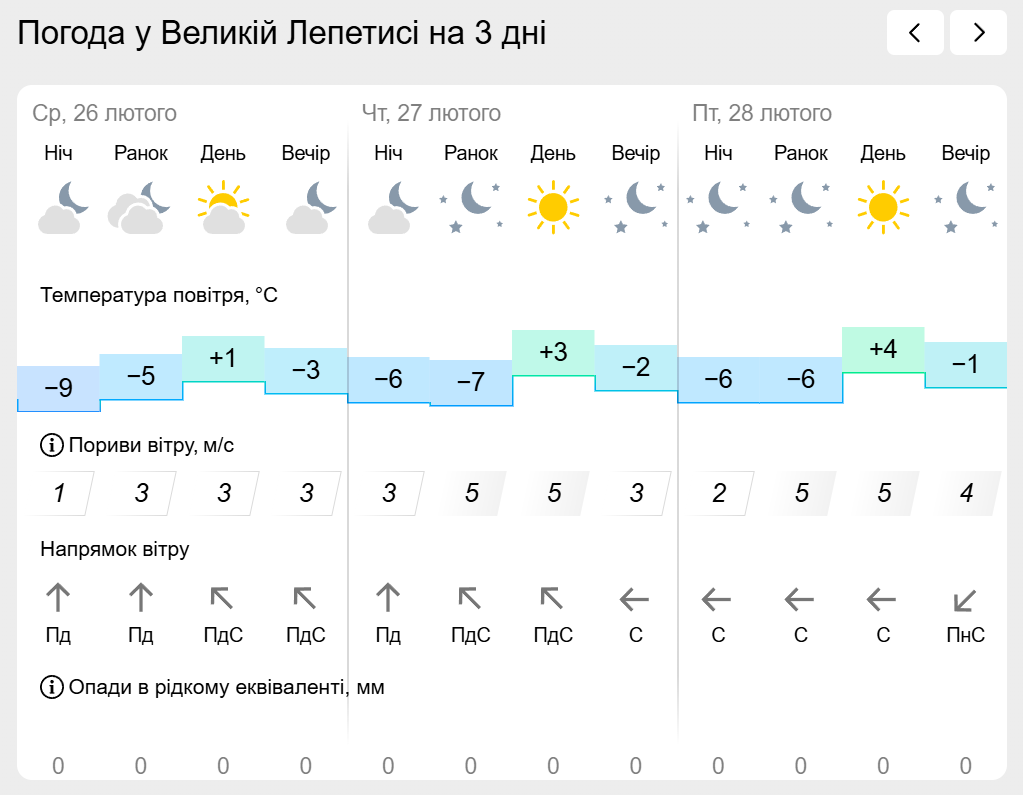The width and height of the screenshot is (1023, 795).
Task: Click the cloudy moon icon for Wednesday Ніч
Action: coord(63,207)
